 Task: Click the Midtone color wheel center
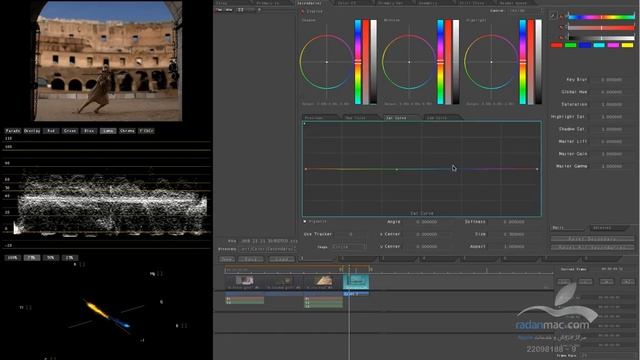[409, 62]
